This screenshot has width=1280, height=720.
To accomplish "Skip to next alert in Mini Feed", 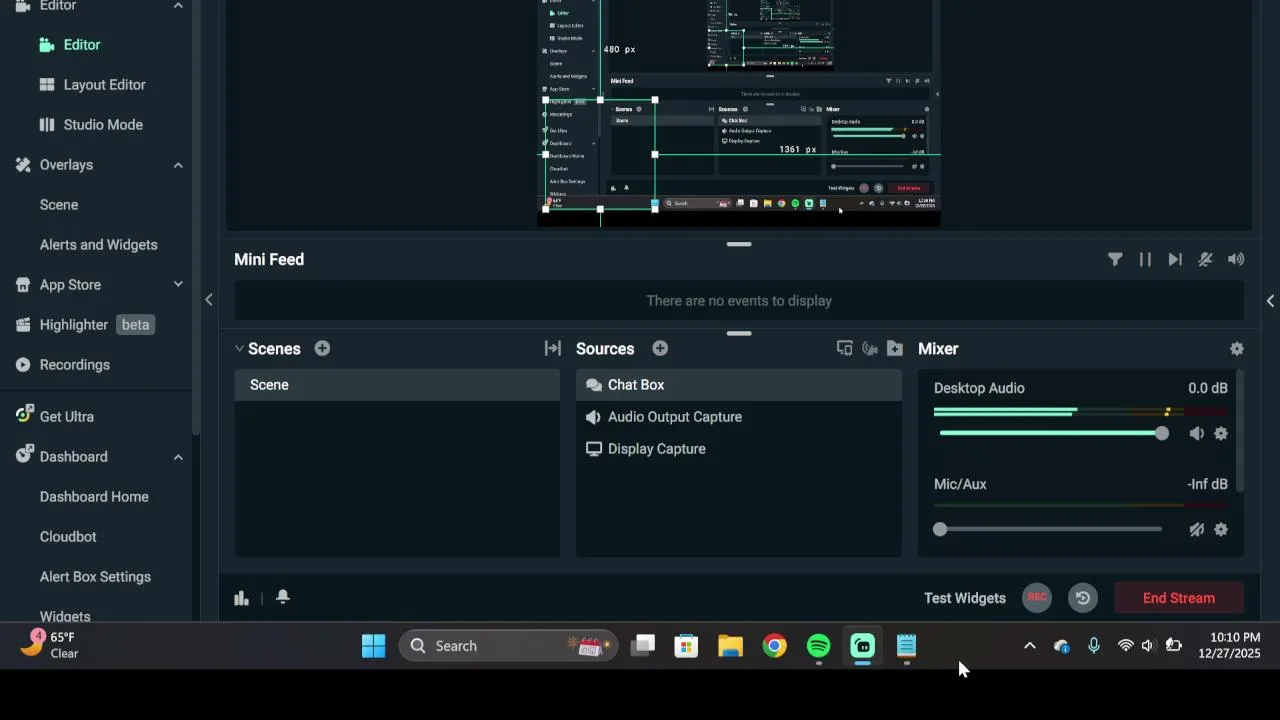I will coord(1175,259).
